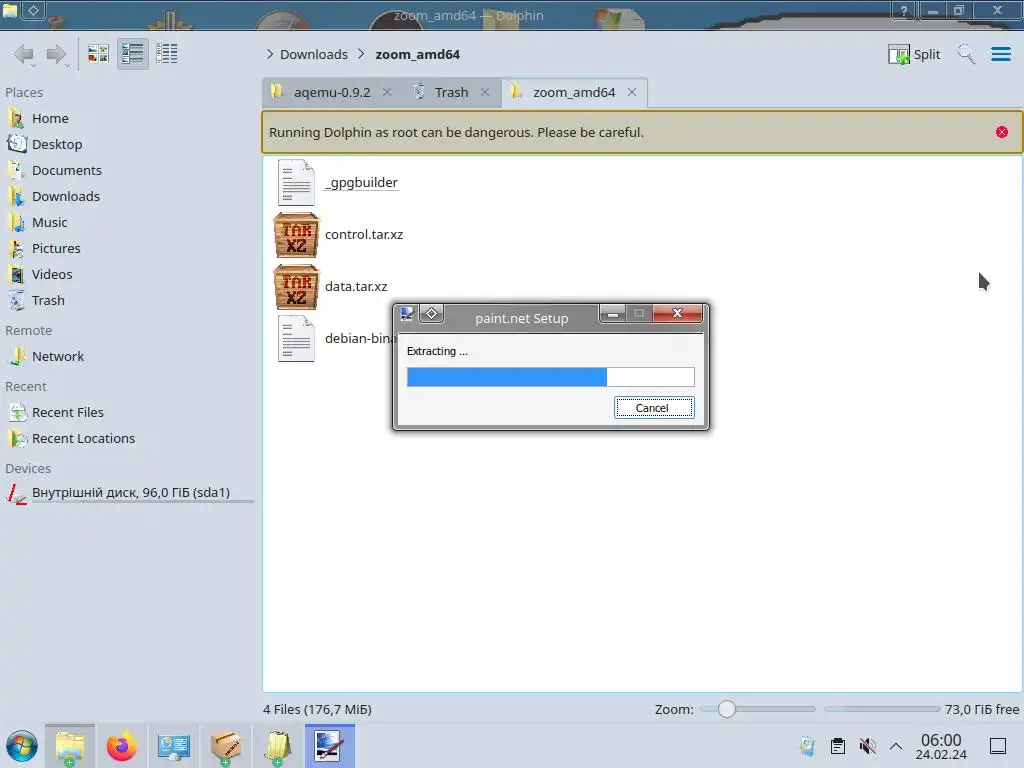
Task: Open Documents in Places
Action: [x=67, y=170]
